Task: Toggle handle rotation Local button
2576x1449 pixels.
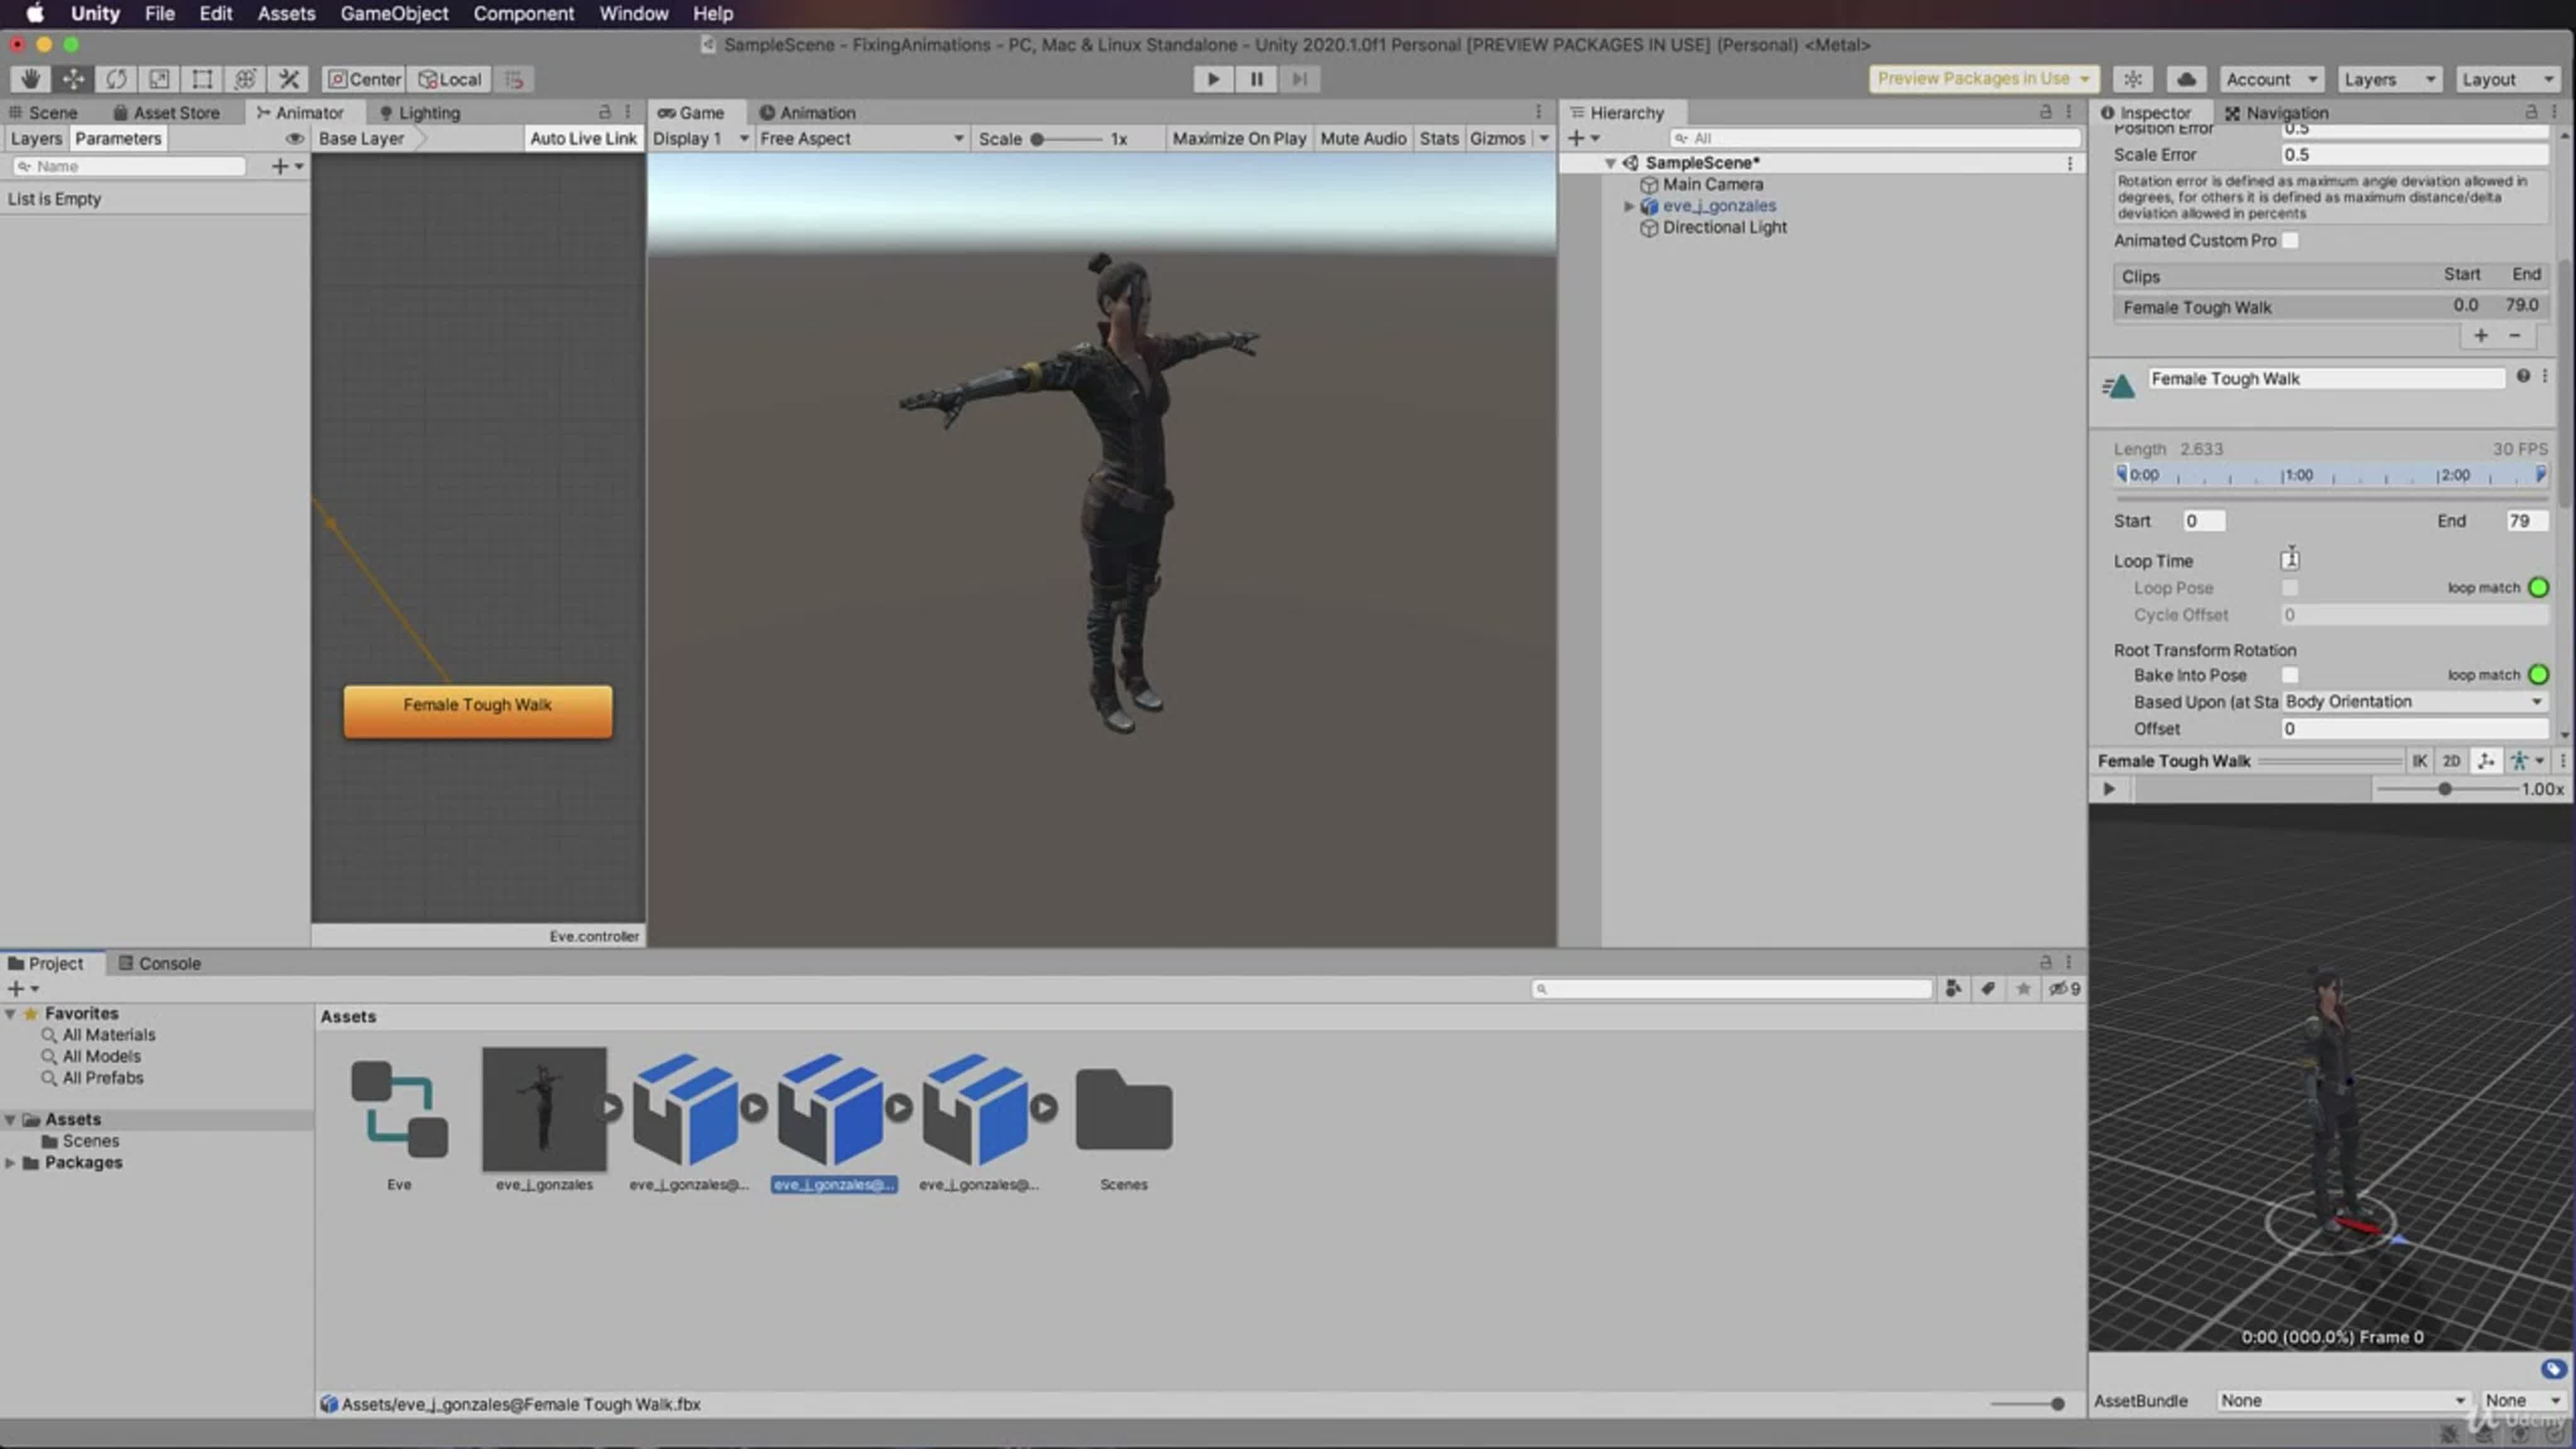Action: (449, 79)
